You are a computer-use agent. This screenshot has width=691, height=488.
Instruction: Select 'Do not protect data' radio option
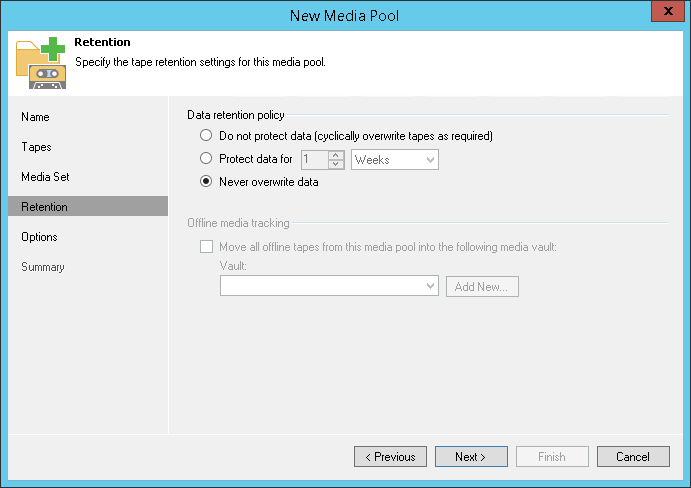(206, 135)
